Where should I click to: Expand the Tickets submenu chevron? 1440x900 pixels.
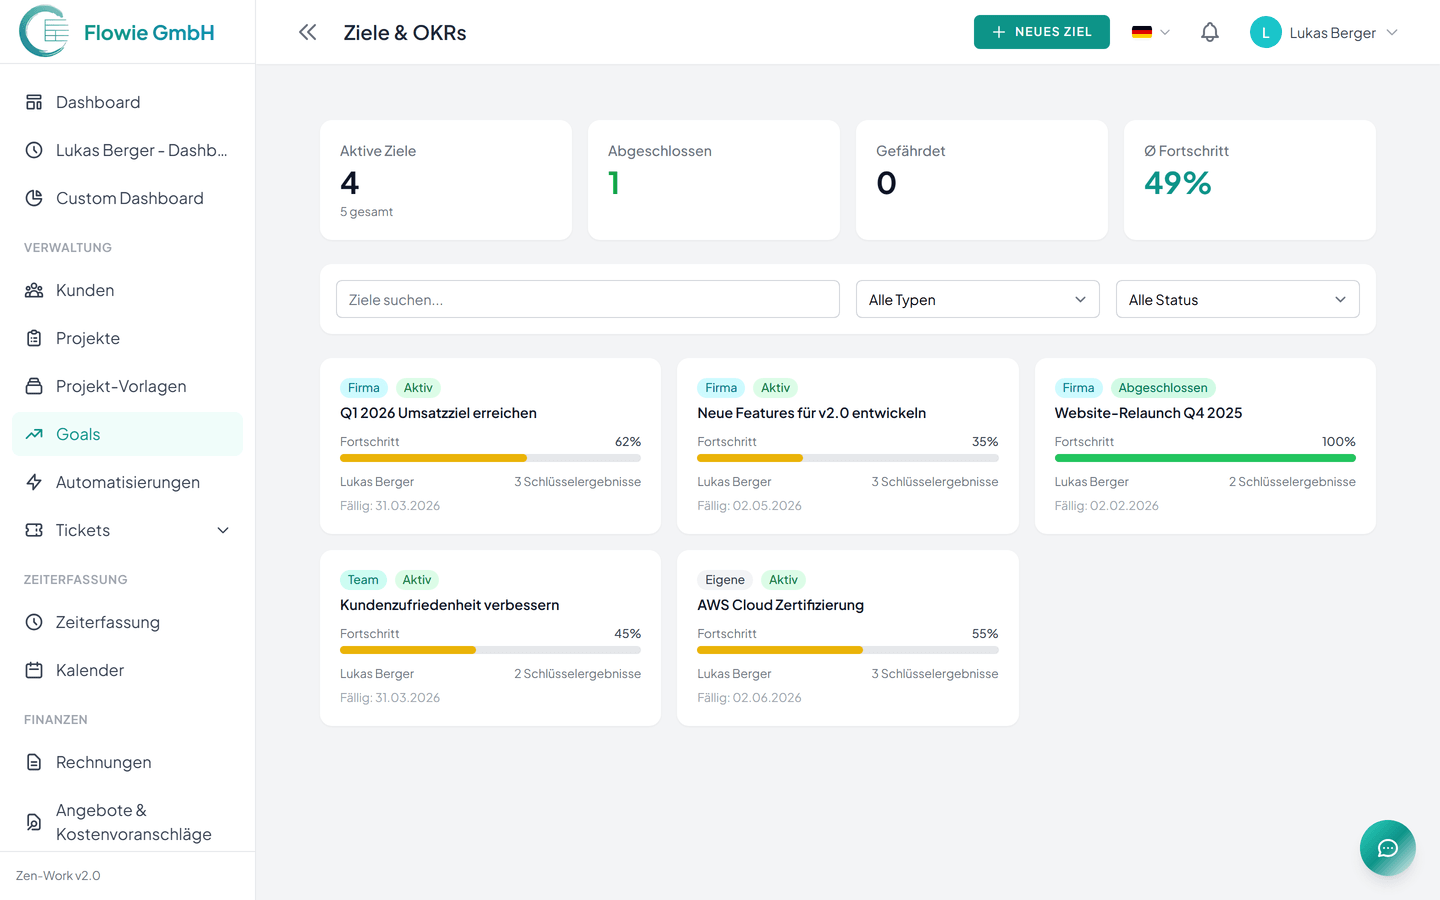coord(223,530)
